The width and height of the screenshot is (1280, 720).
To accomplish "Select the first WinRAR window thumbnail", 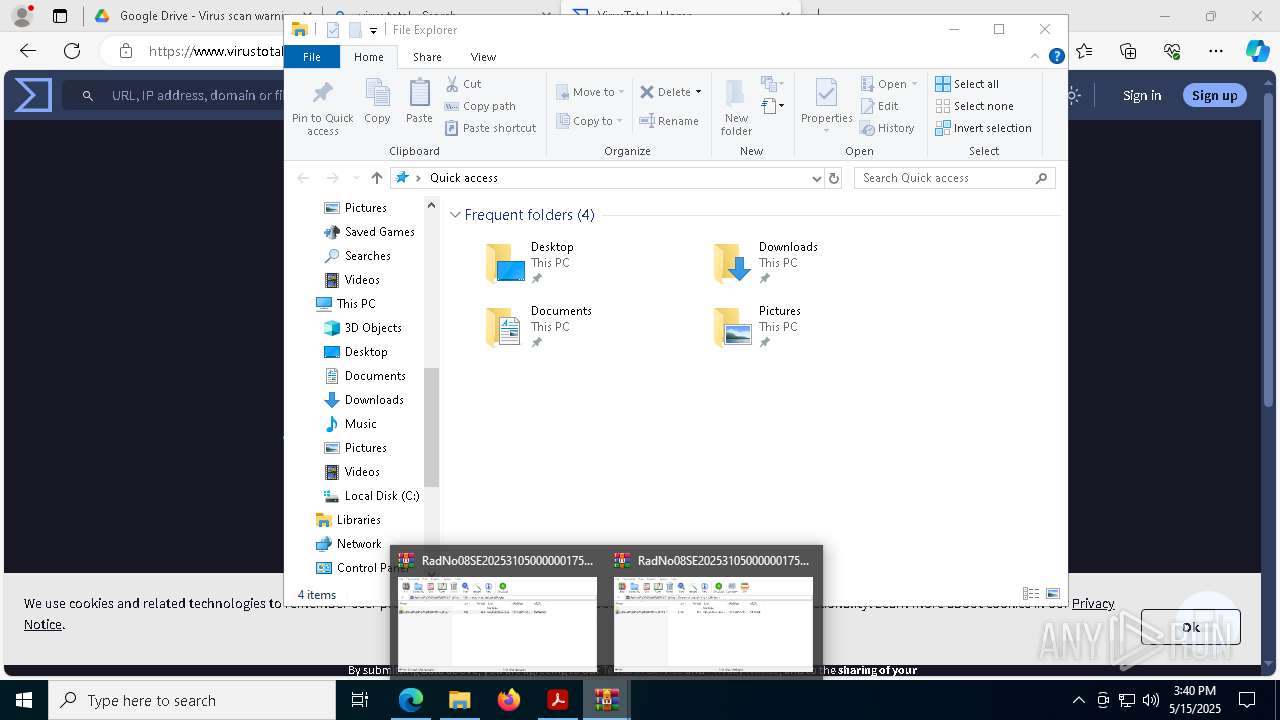I will (x=498, y=612).
